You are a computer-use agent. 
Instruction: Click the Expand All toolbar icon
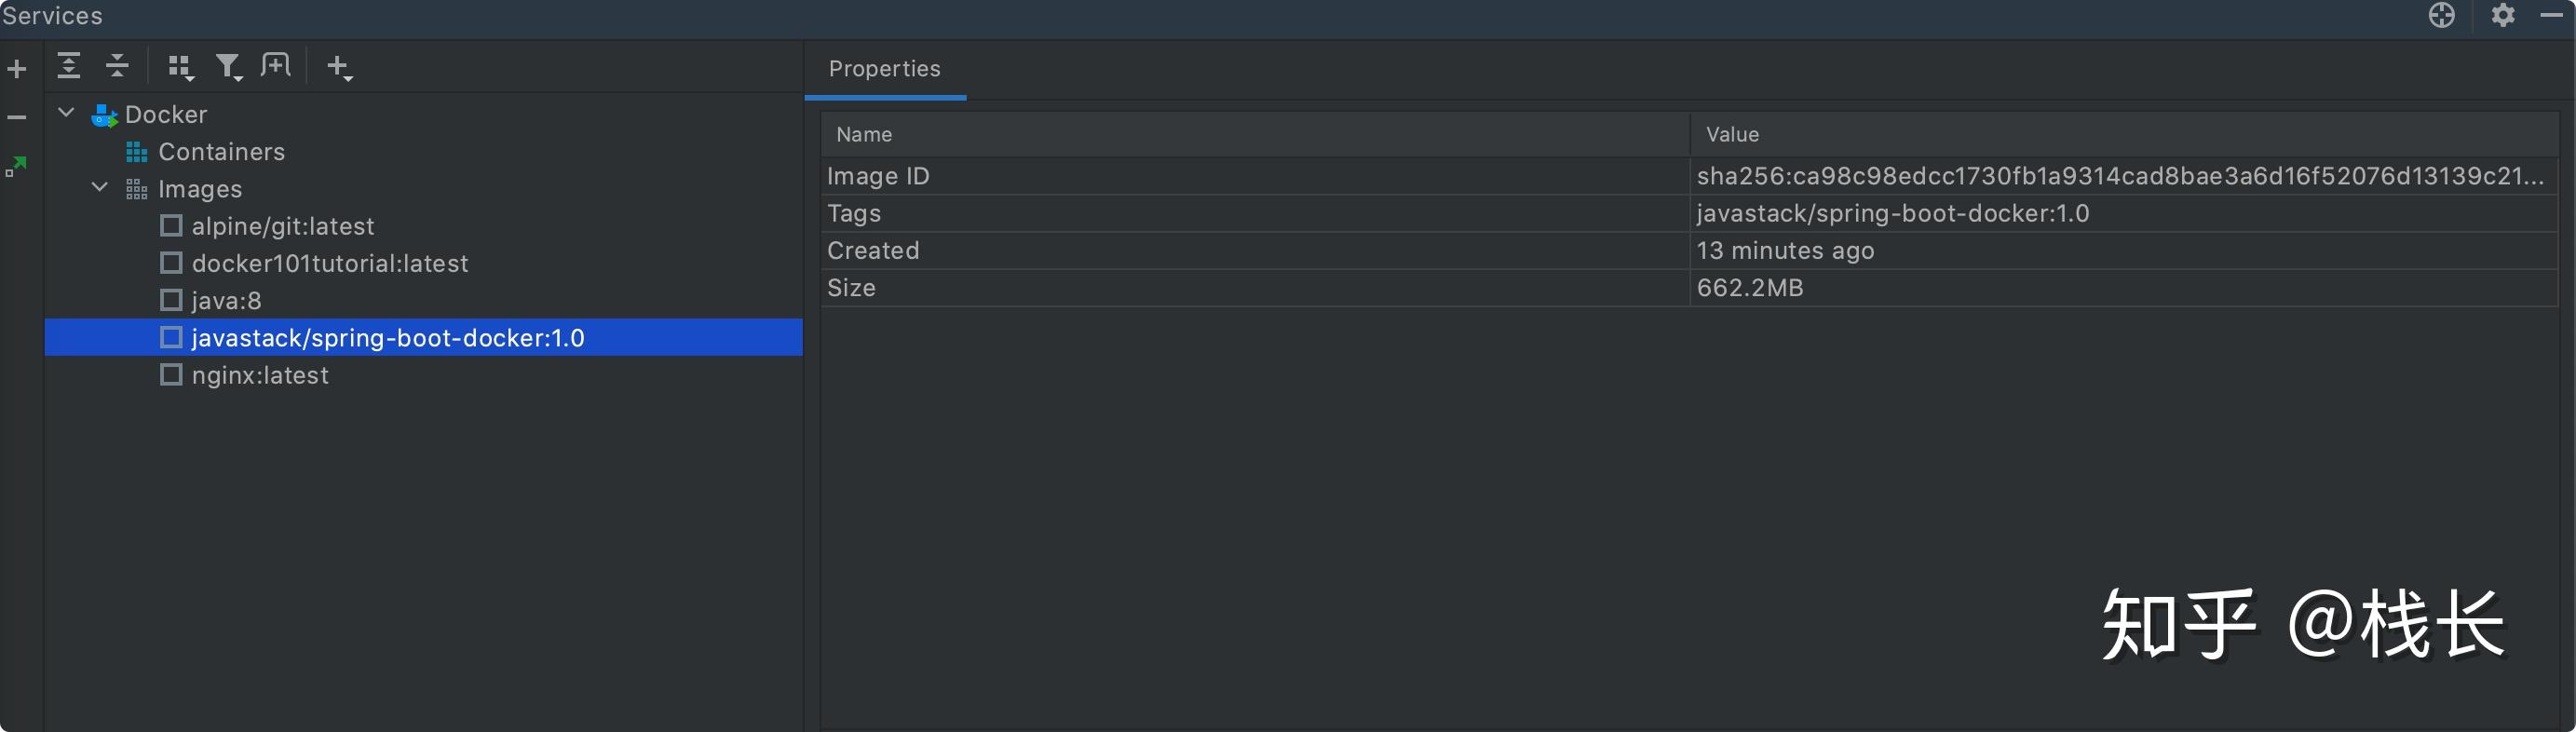[68, 66]
